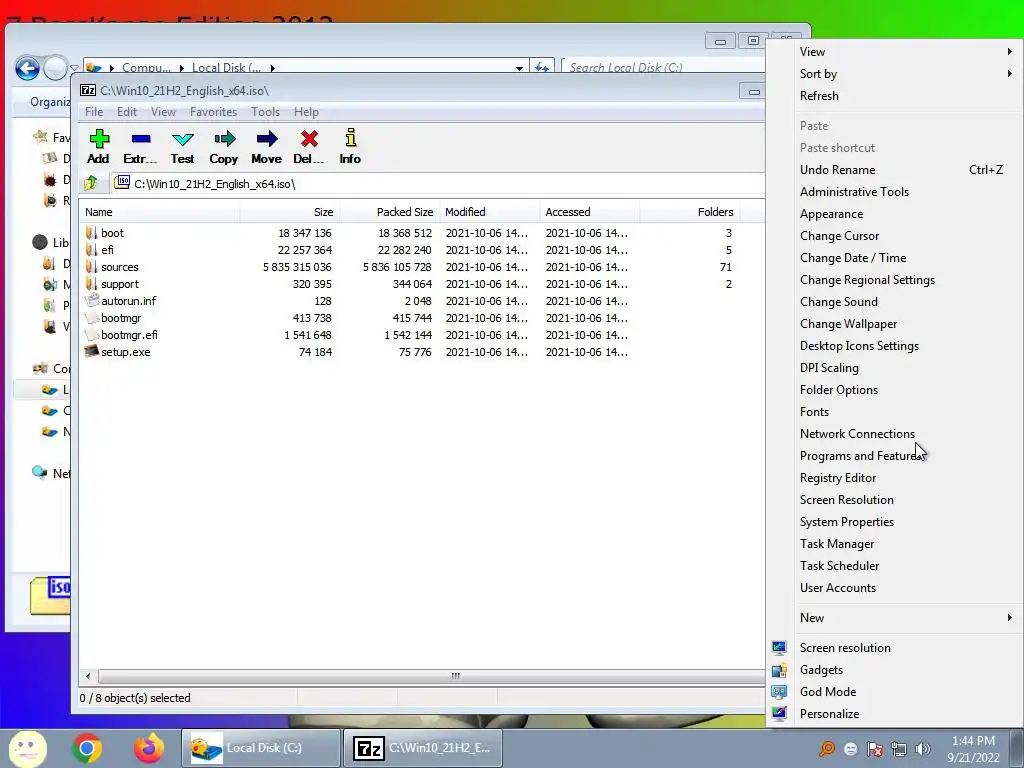Sort by the Folders column header
The width and height of the screenshot is (1024, 768).
(x=690, y=212)
